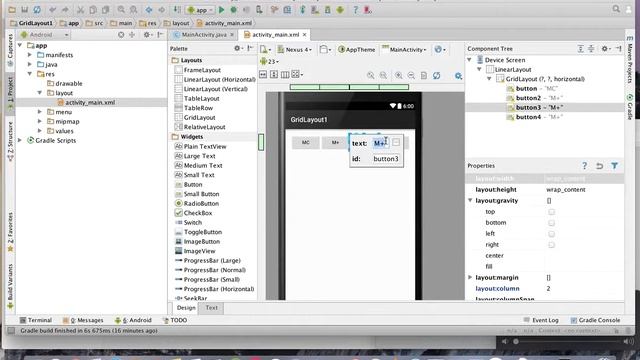Collapse the layout:gravity property
This screenshot has width=640, height=360.
click(x=470, y=200)
